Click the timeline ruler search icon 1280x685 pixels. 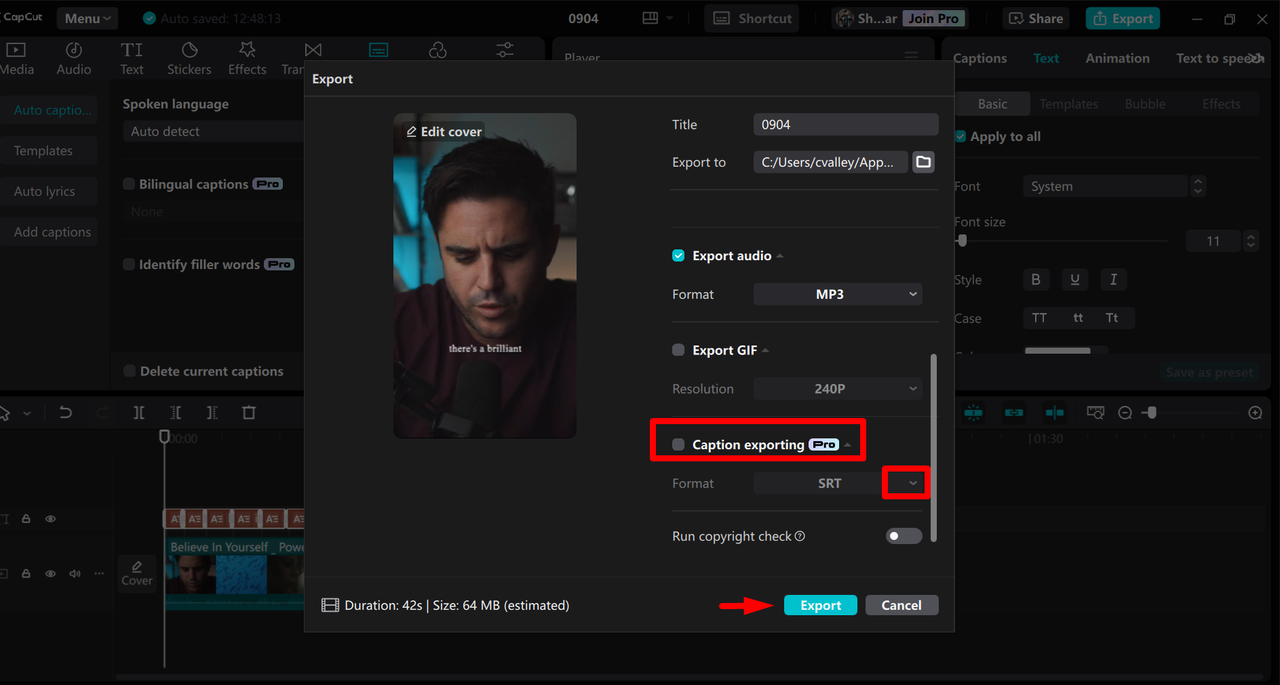[x=1095, y=412]
